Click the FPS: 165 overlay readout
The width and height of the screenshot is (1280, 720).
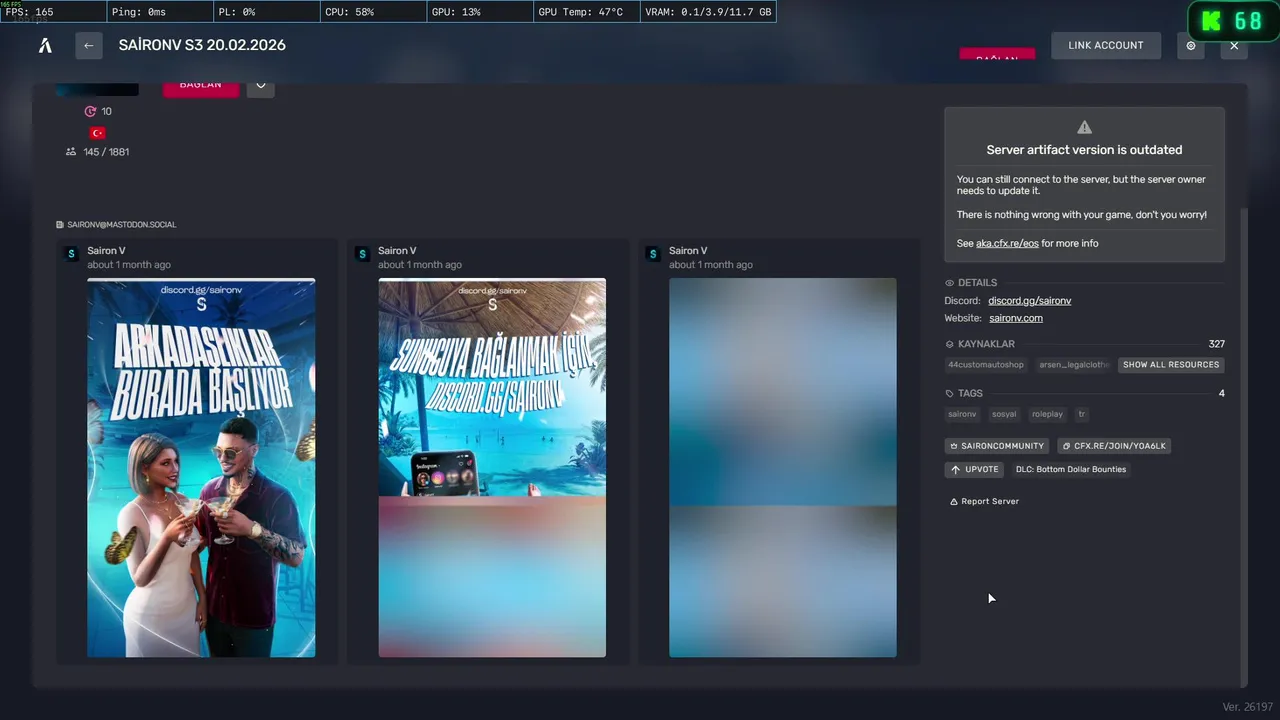click(53, 12)
